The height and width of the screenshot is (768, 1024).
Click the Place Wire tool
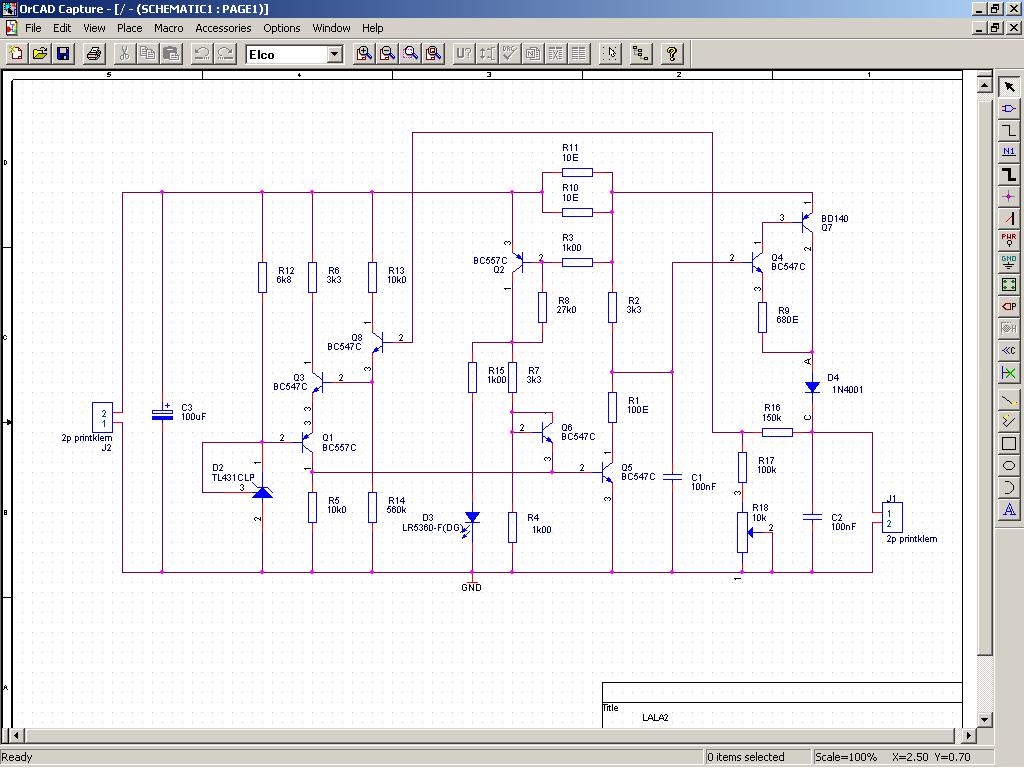pos(1009,130)
